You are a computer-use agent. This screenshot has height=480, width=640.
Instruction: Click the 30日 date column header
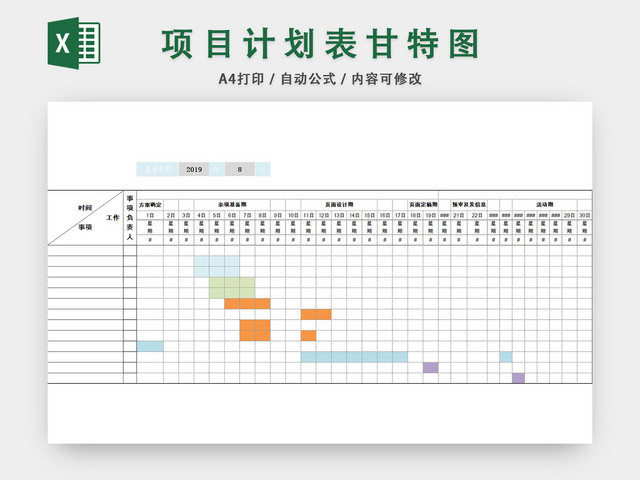tap(584, 215)
